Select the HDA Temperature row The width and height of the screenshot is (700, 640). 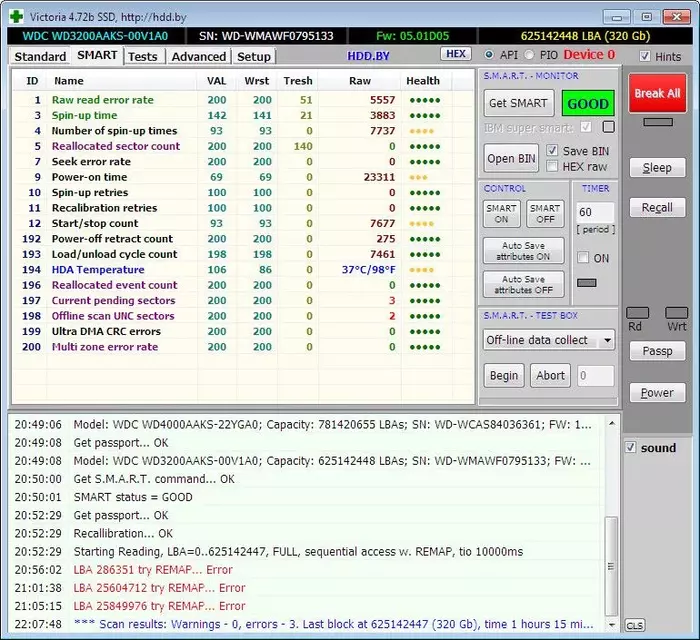click(243, 270)
